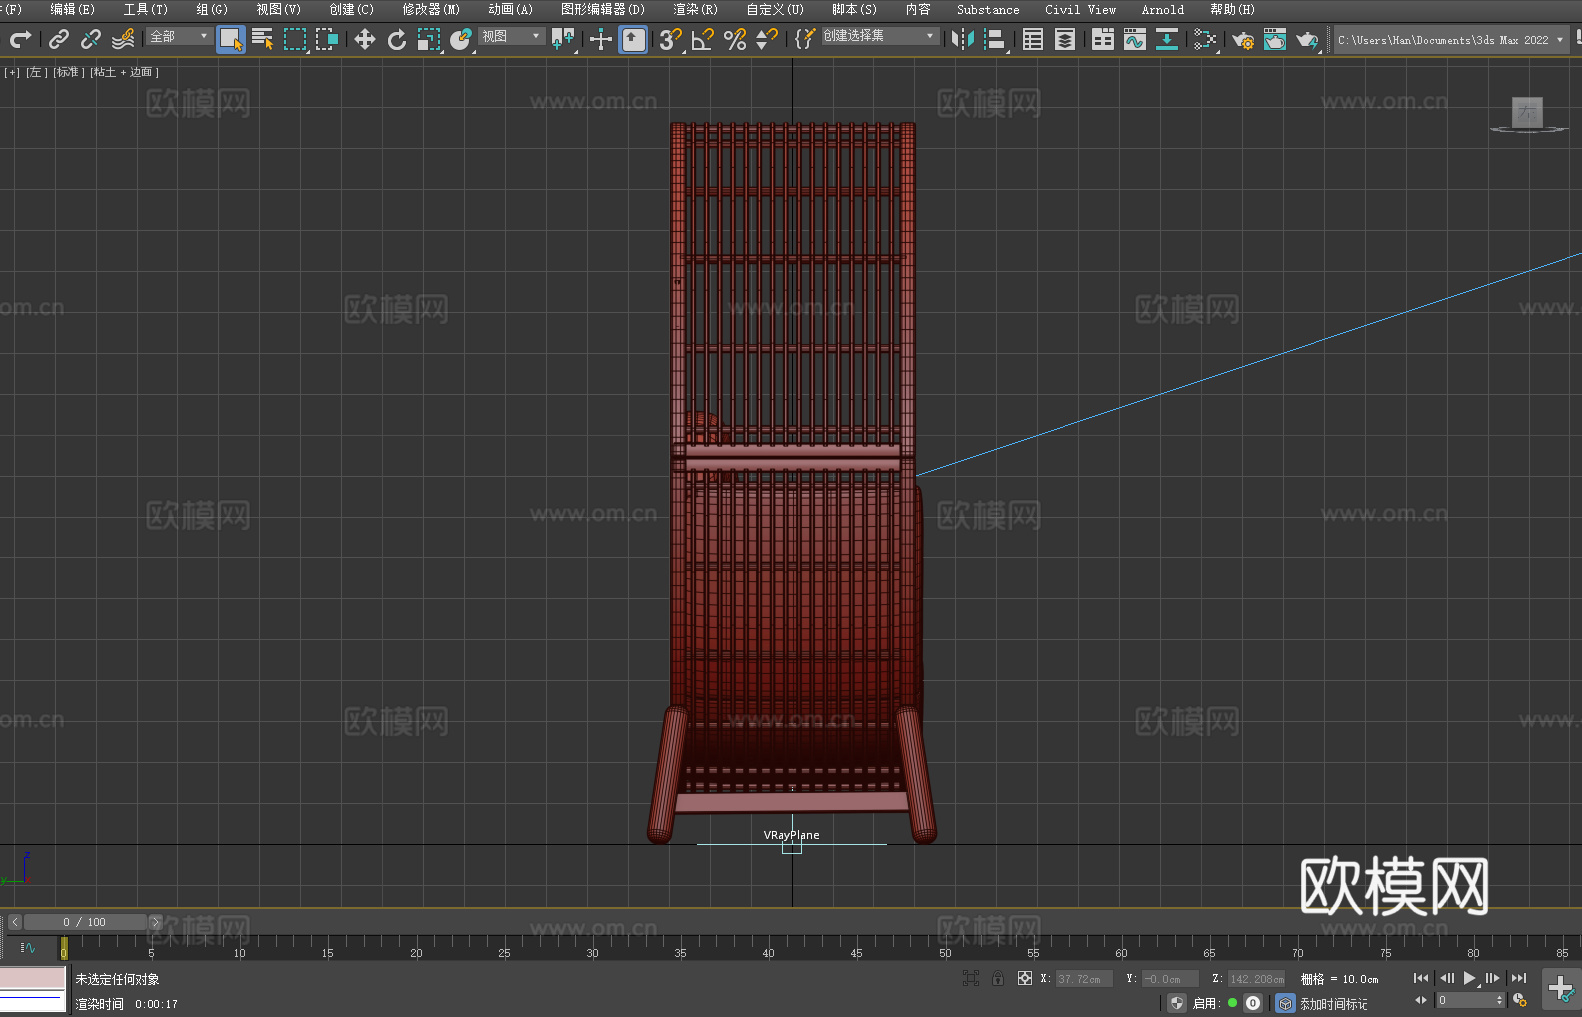Click the [标准] viewport shading label
The width and height of the screenshot is (1582, 1017).
pos(69,72)
